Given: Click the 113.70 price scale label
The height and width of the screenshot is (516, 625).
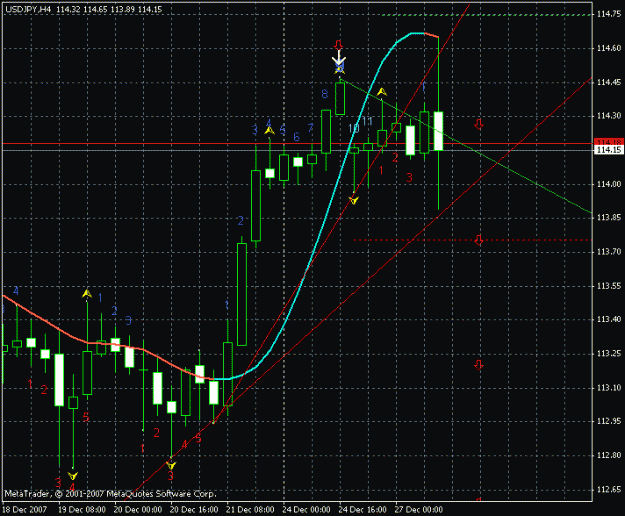Looking at the screenshot, I should click(x=609, y=251).
